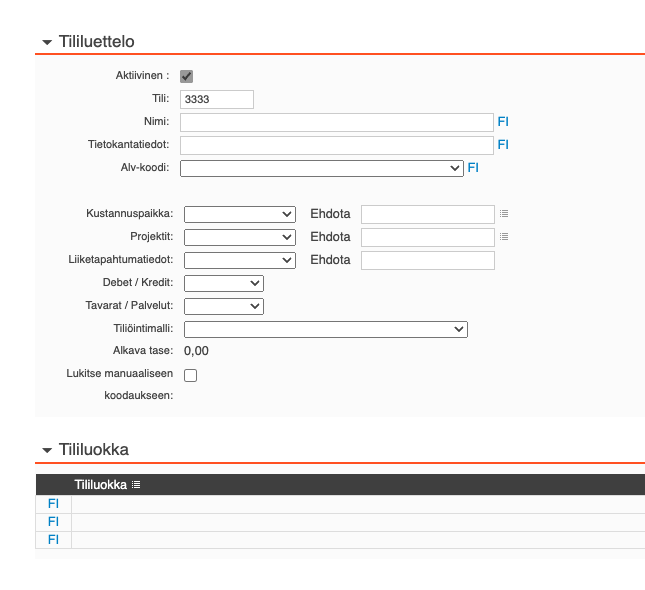The width and height of the screenshot is (645, 590).
Task: Open the Alv-koodi dropdown
Action: 321,168
